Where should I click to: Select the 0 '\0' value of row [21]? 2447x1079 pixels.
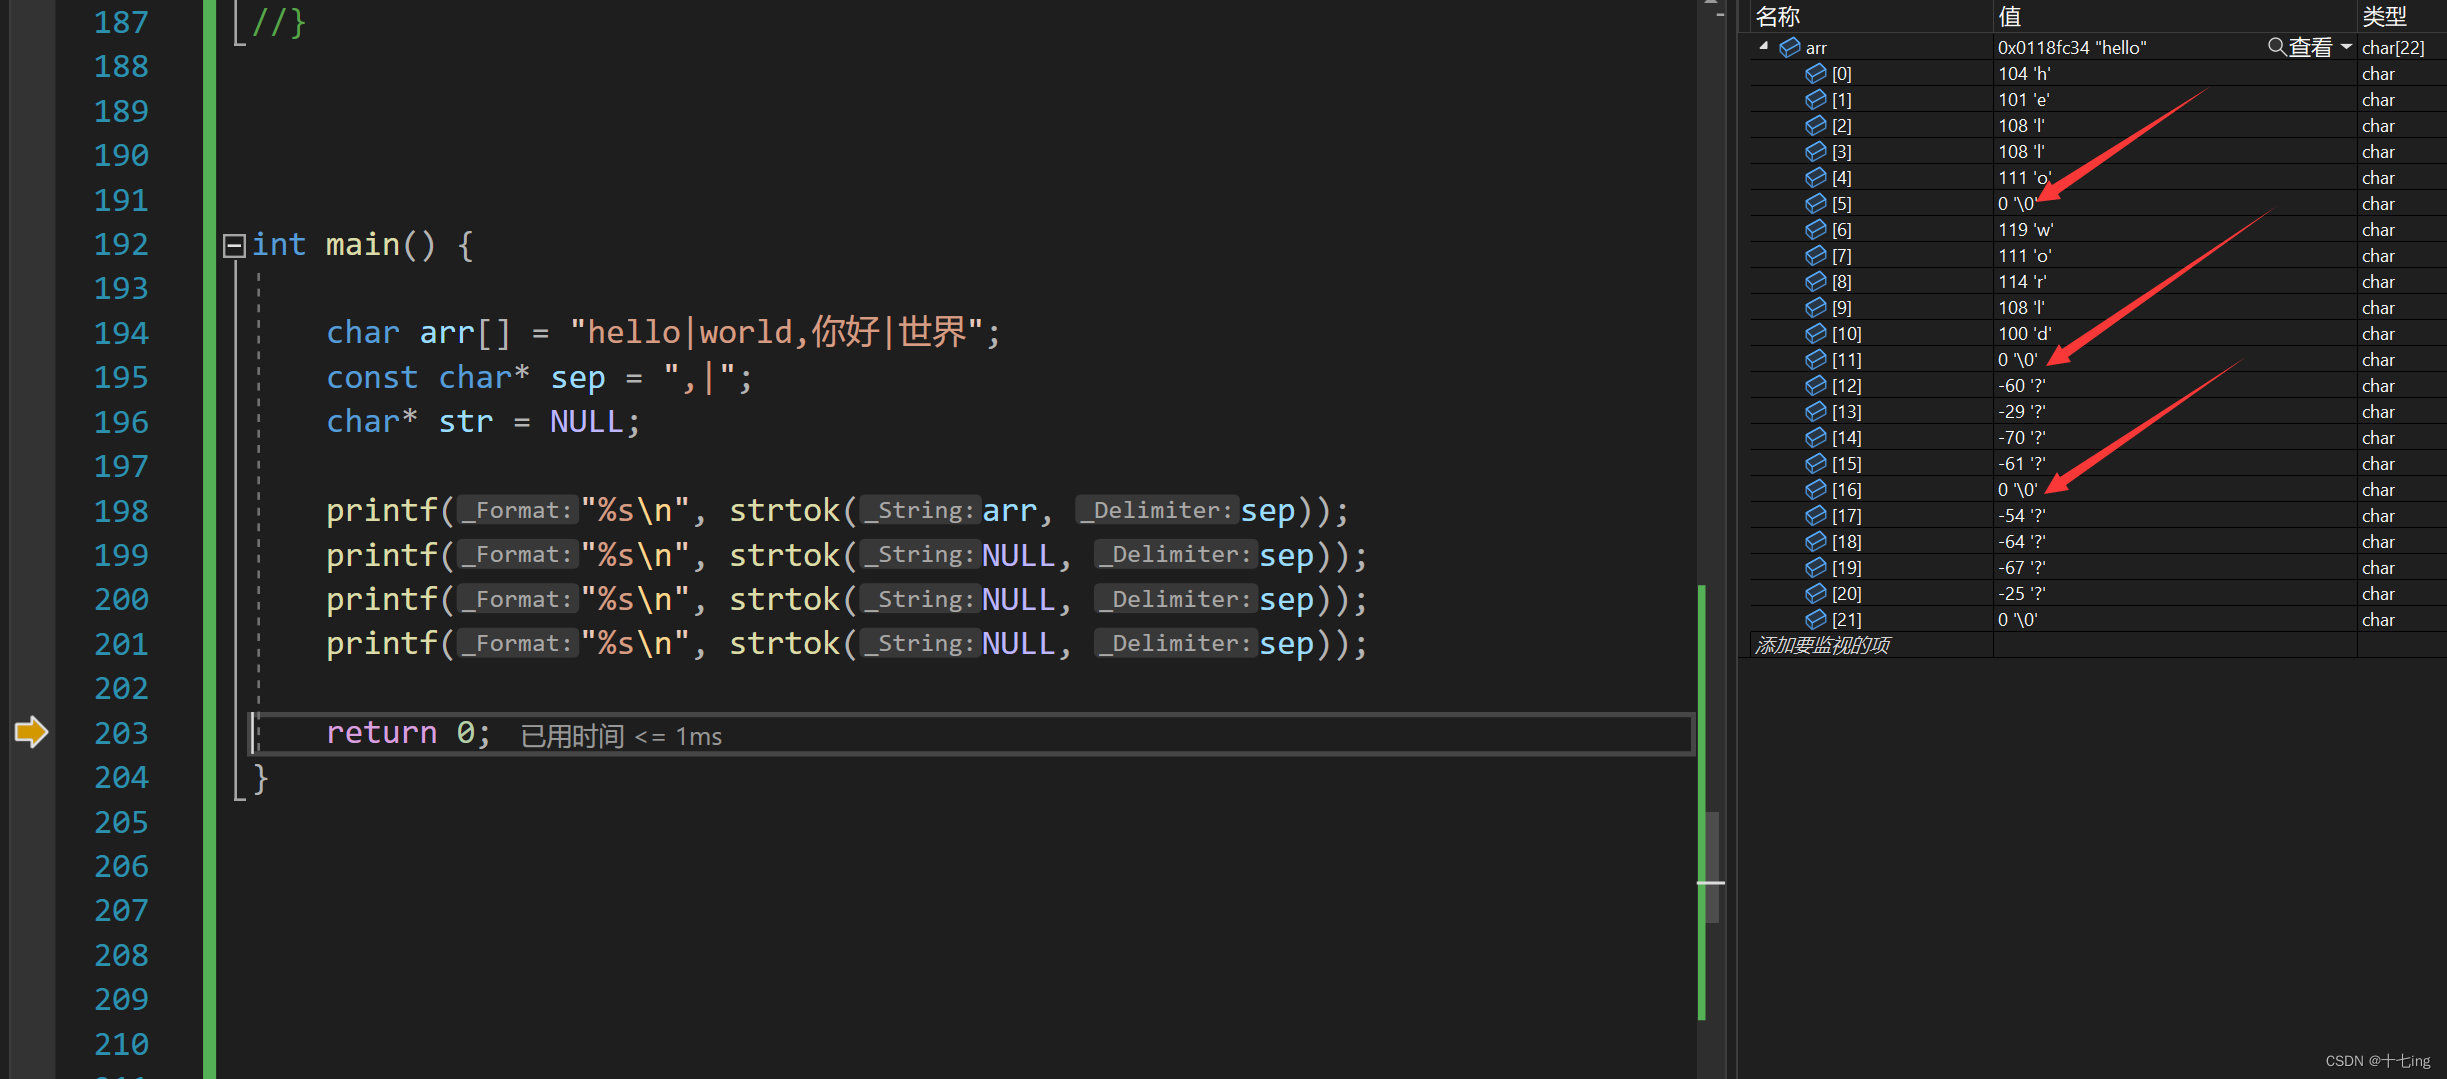[2017, 619]
